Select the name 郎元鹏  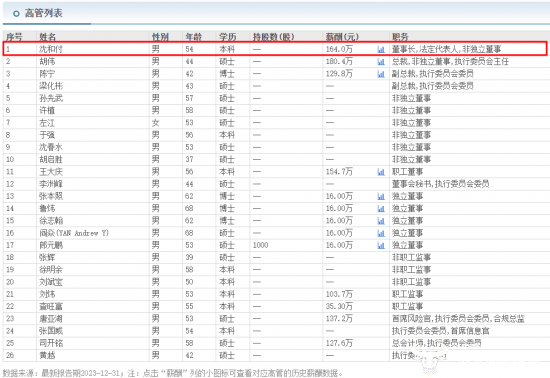pos(51,245)
